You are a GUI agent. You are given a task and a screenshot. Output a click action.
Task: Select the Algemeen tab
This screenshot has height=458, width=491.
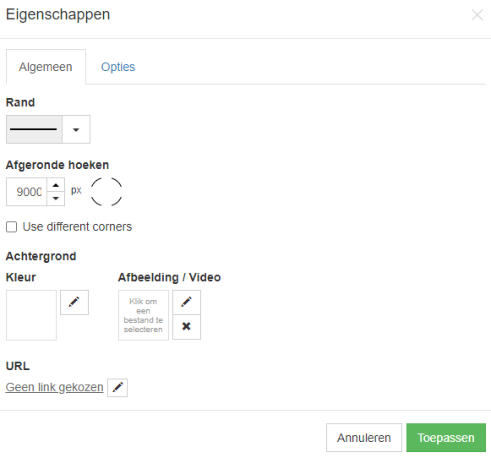pos(46,67)
